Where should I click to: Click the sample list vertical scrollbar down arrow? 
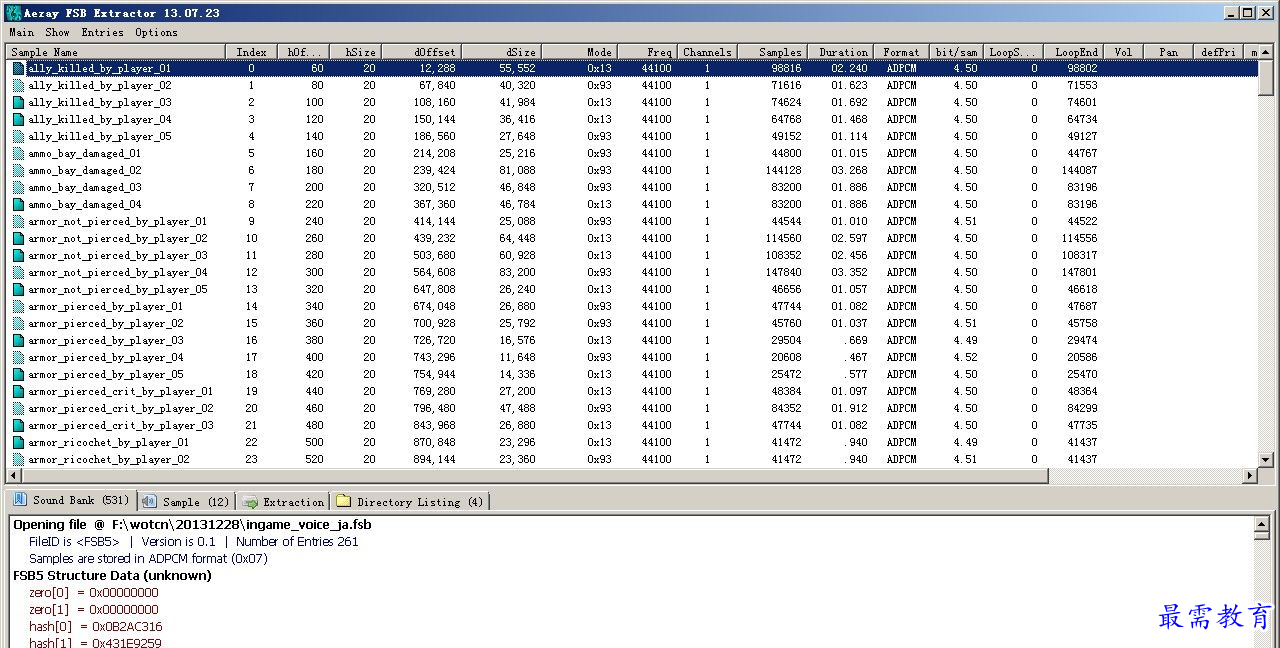coord(1265,460)
